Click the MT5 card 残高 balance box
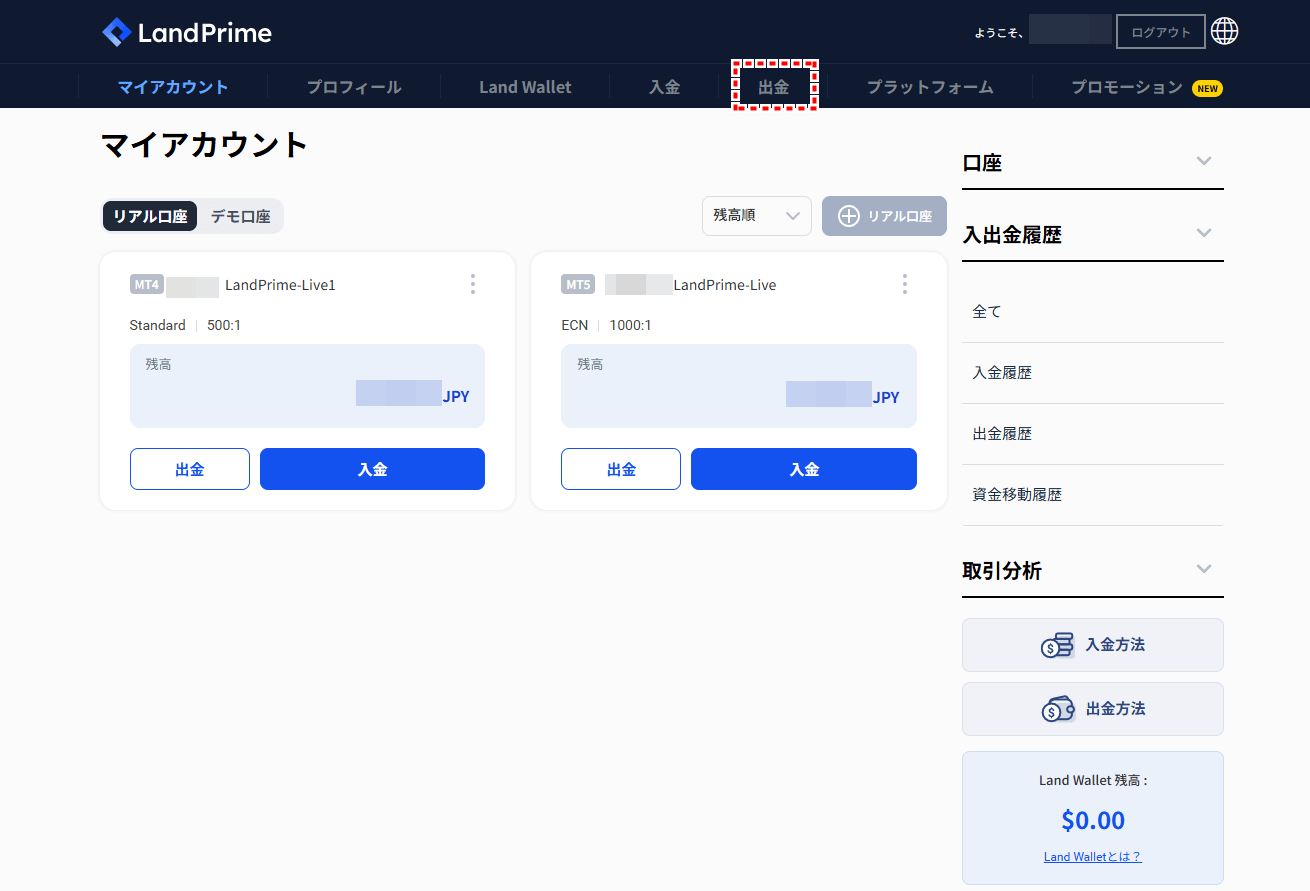The height and width of the screenshot is (891, 1310). [739, 386]
